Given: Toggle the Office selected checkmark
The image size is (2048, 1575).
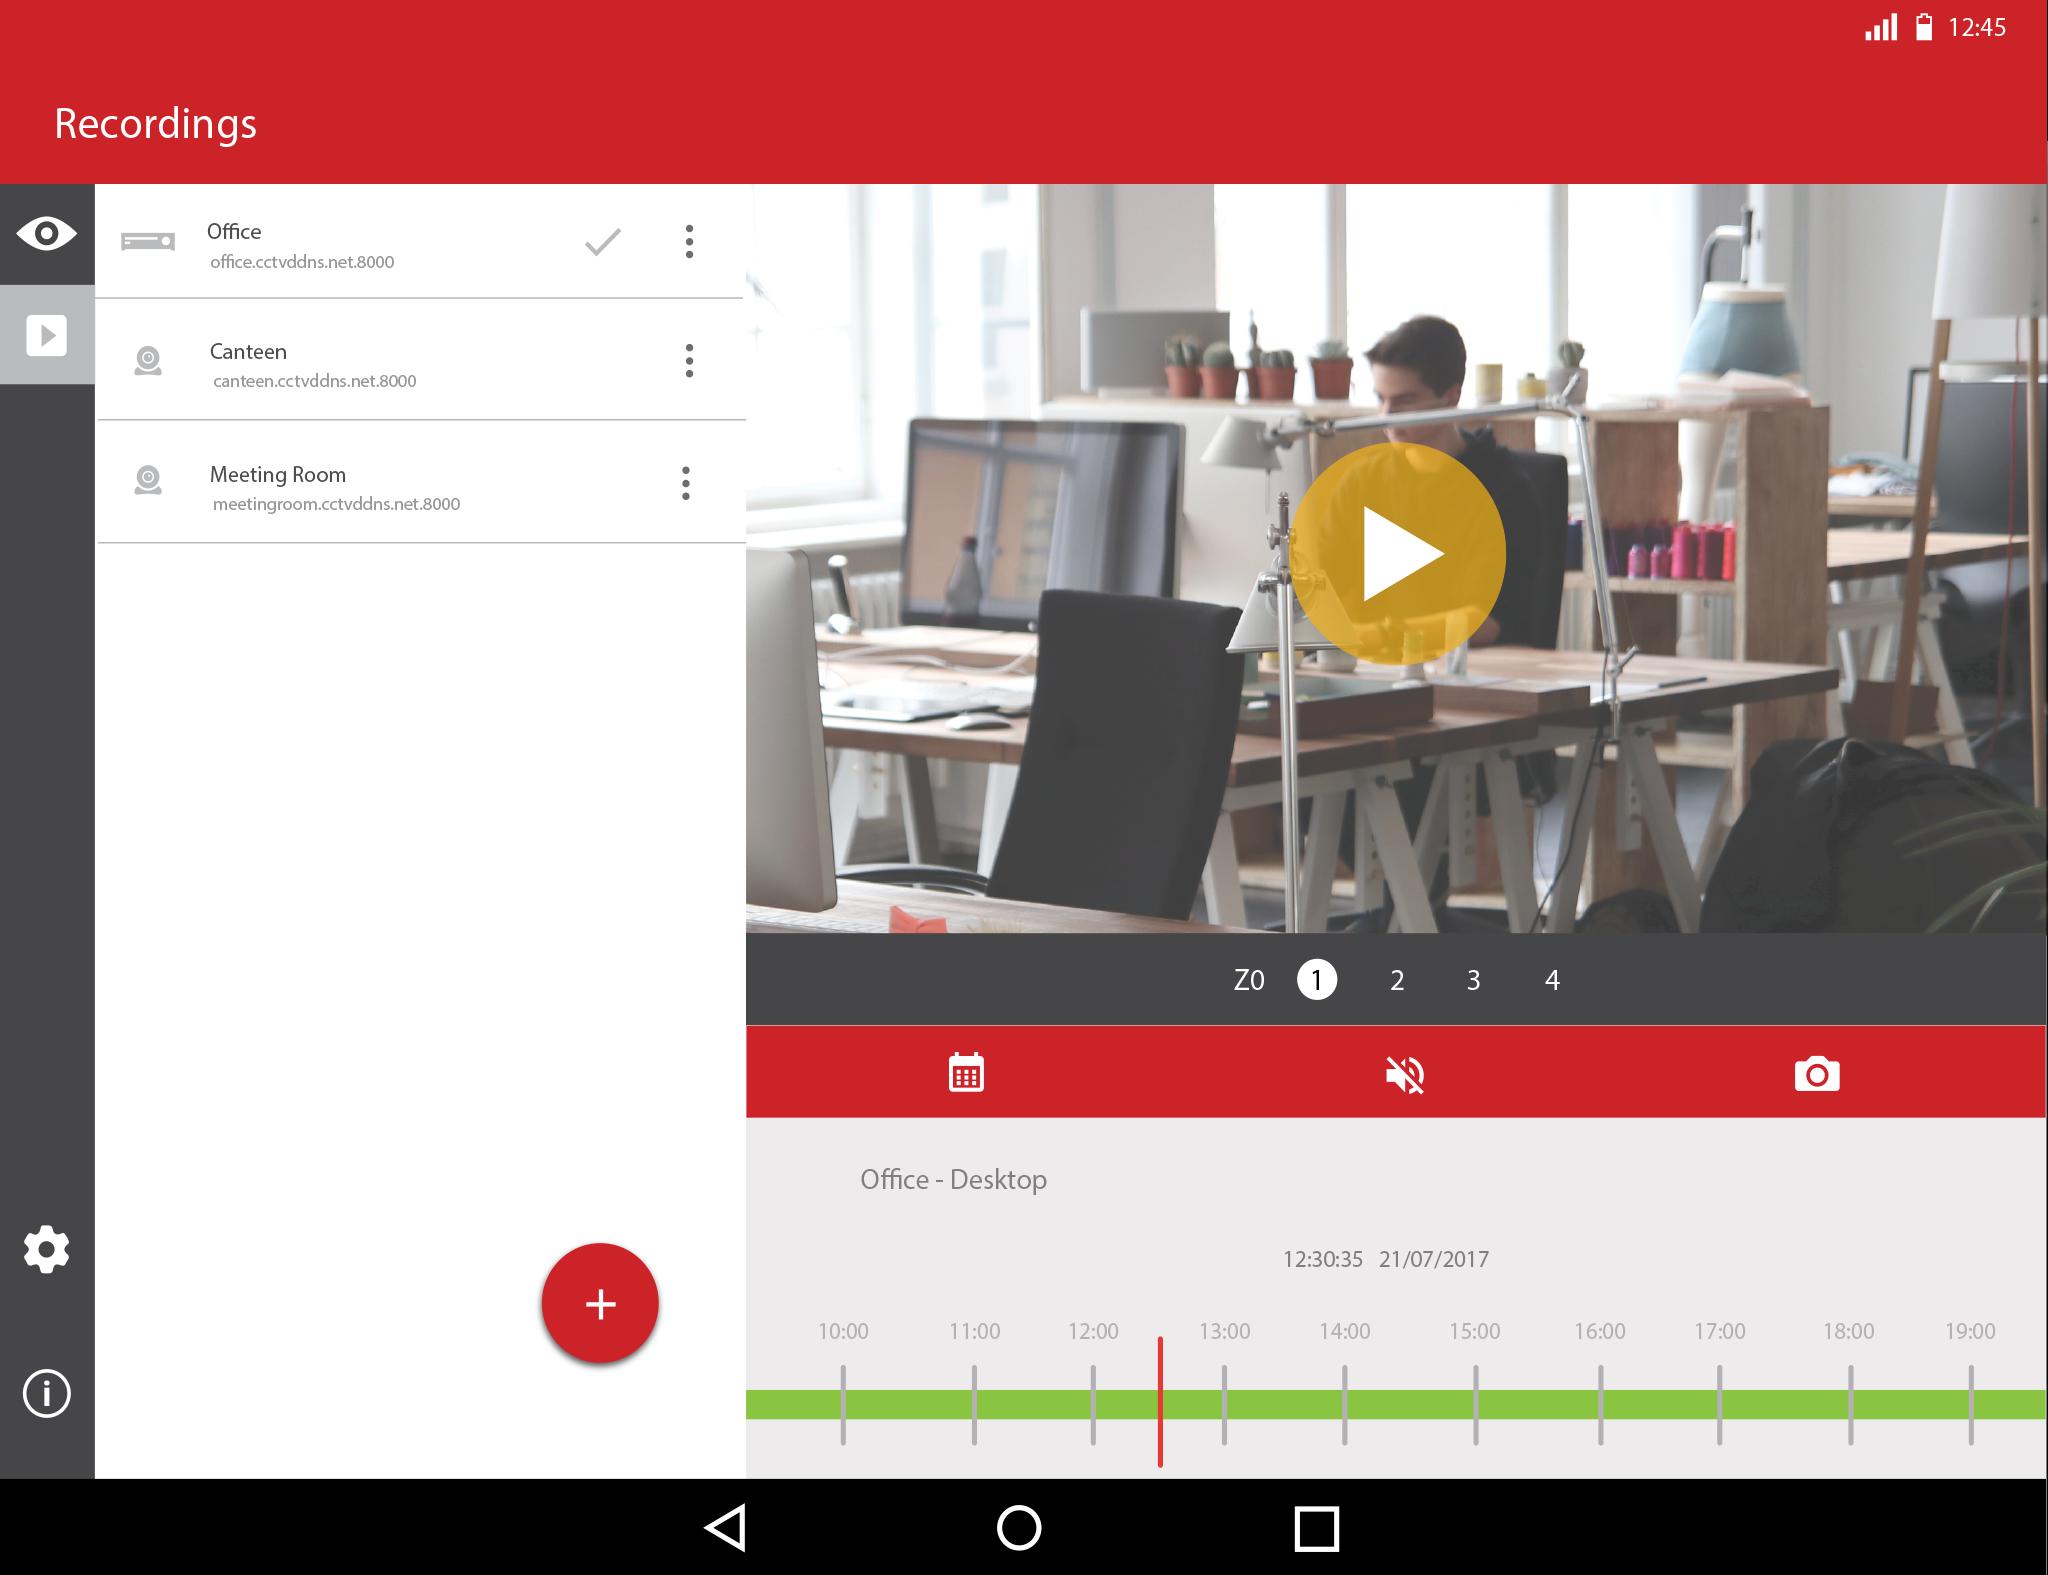Looking at the screenshot, I should click(x=603, y=241).
